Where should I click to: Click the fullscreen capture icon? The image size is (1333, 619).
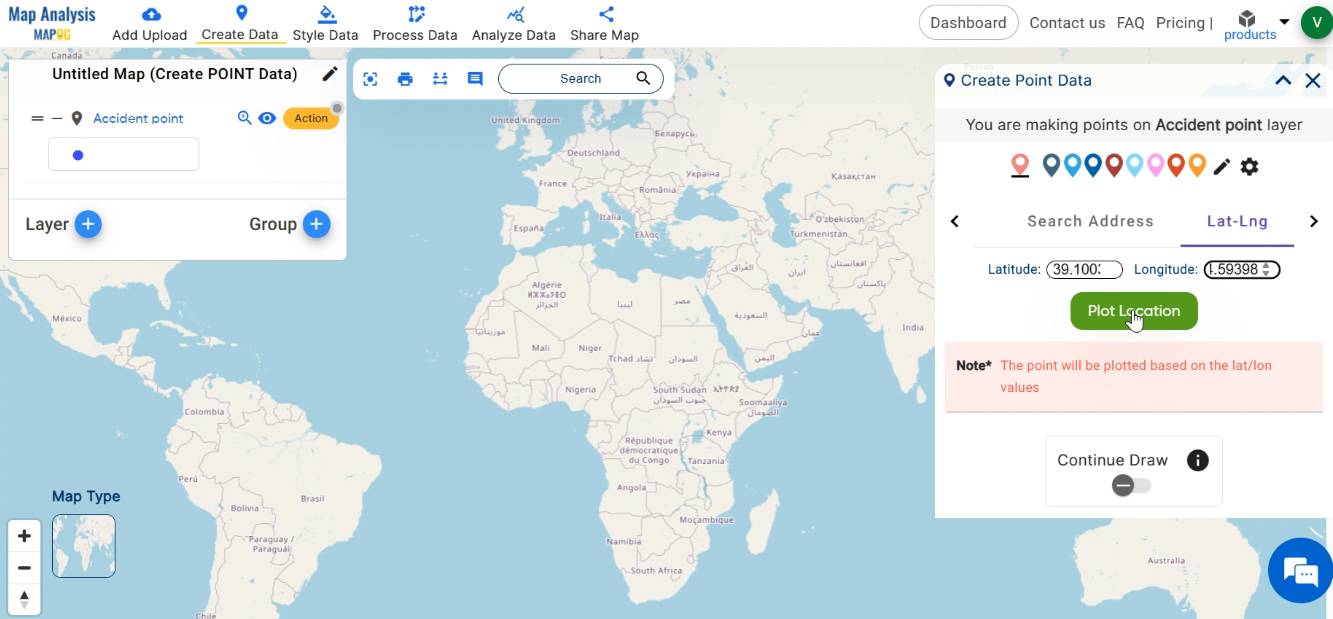370,78
